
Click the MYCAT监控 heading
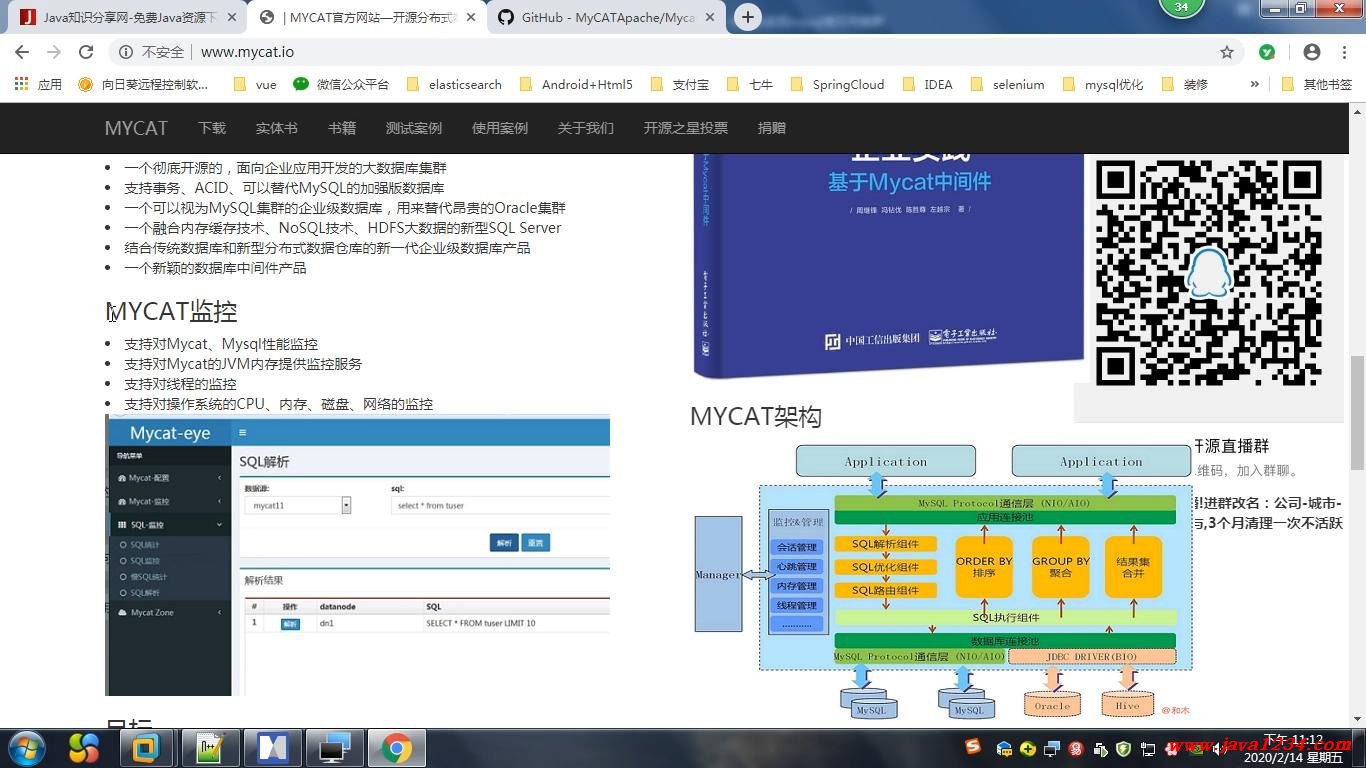tap(172, 312)
